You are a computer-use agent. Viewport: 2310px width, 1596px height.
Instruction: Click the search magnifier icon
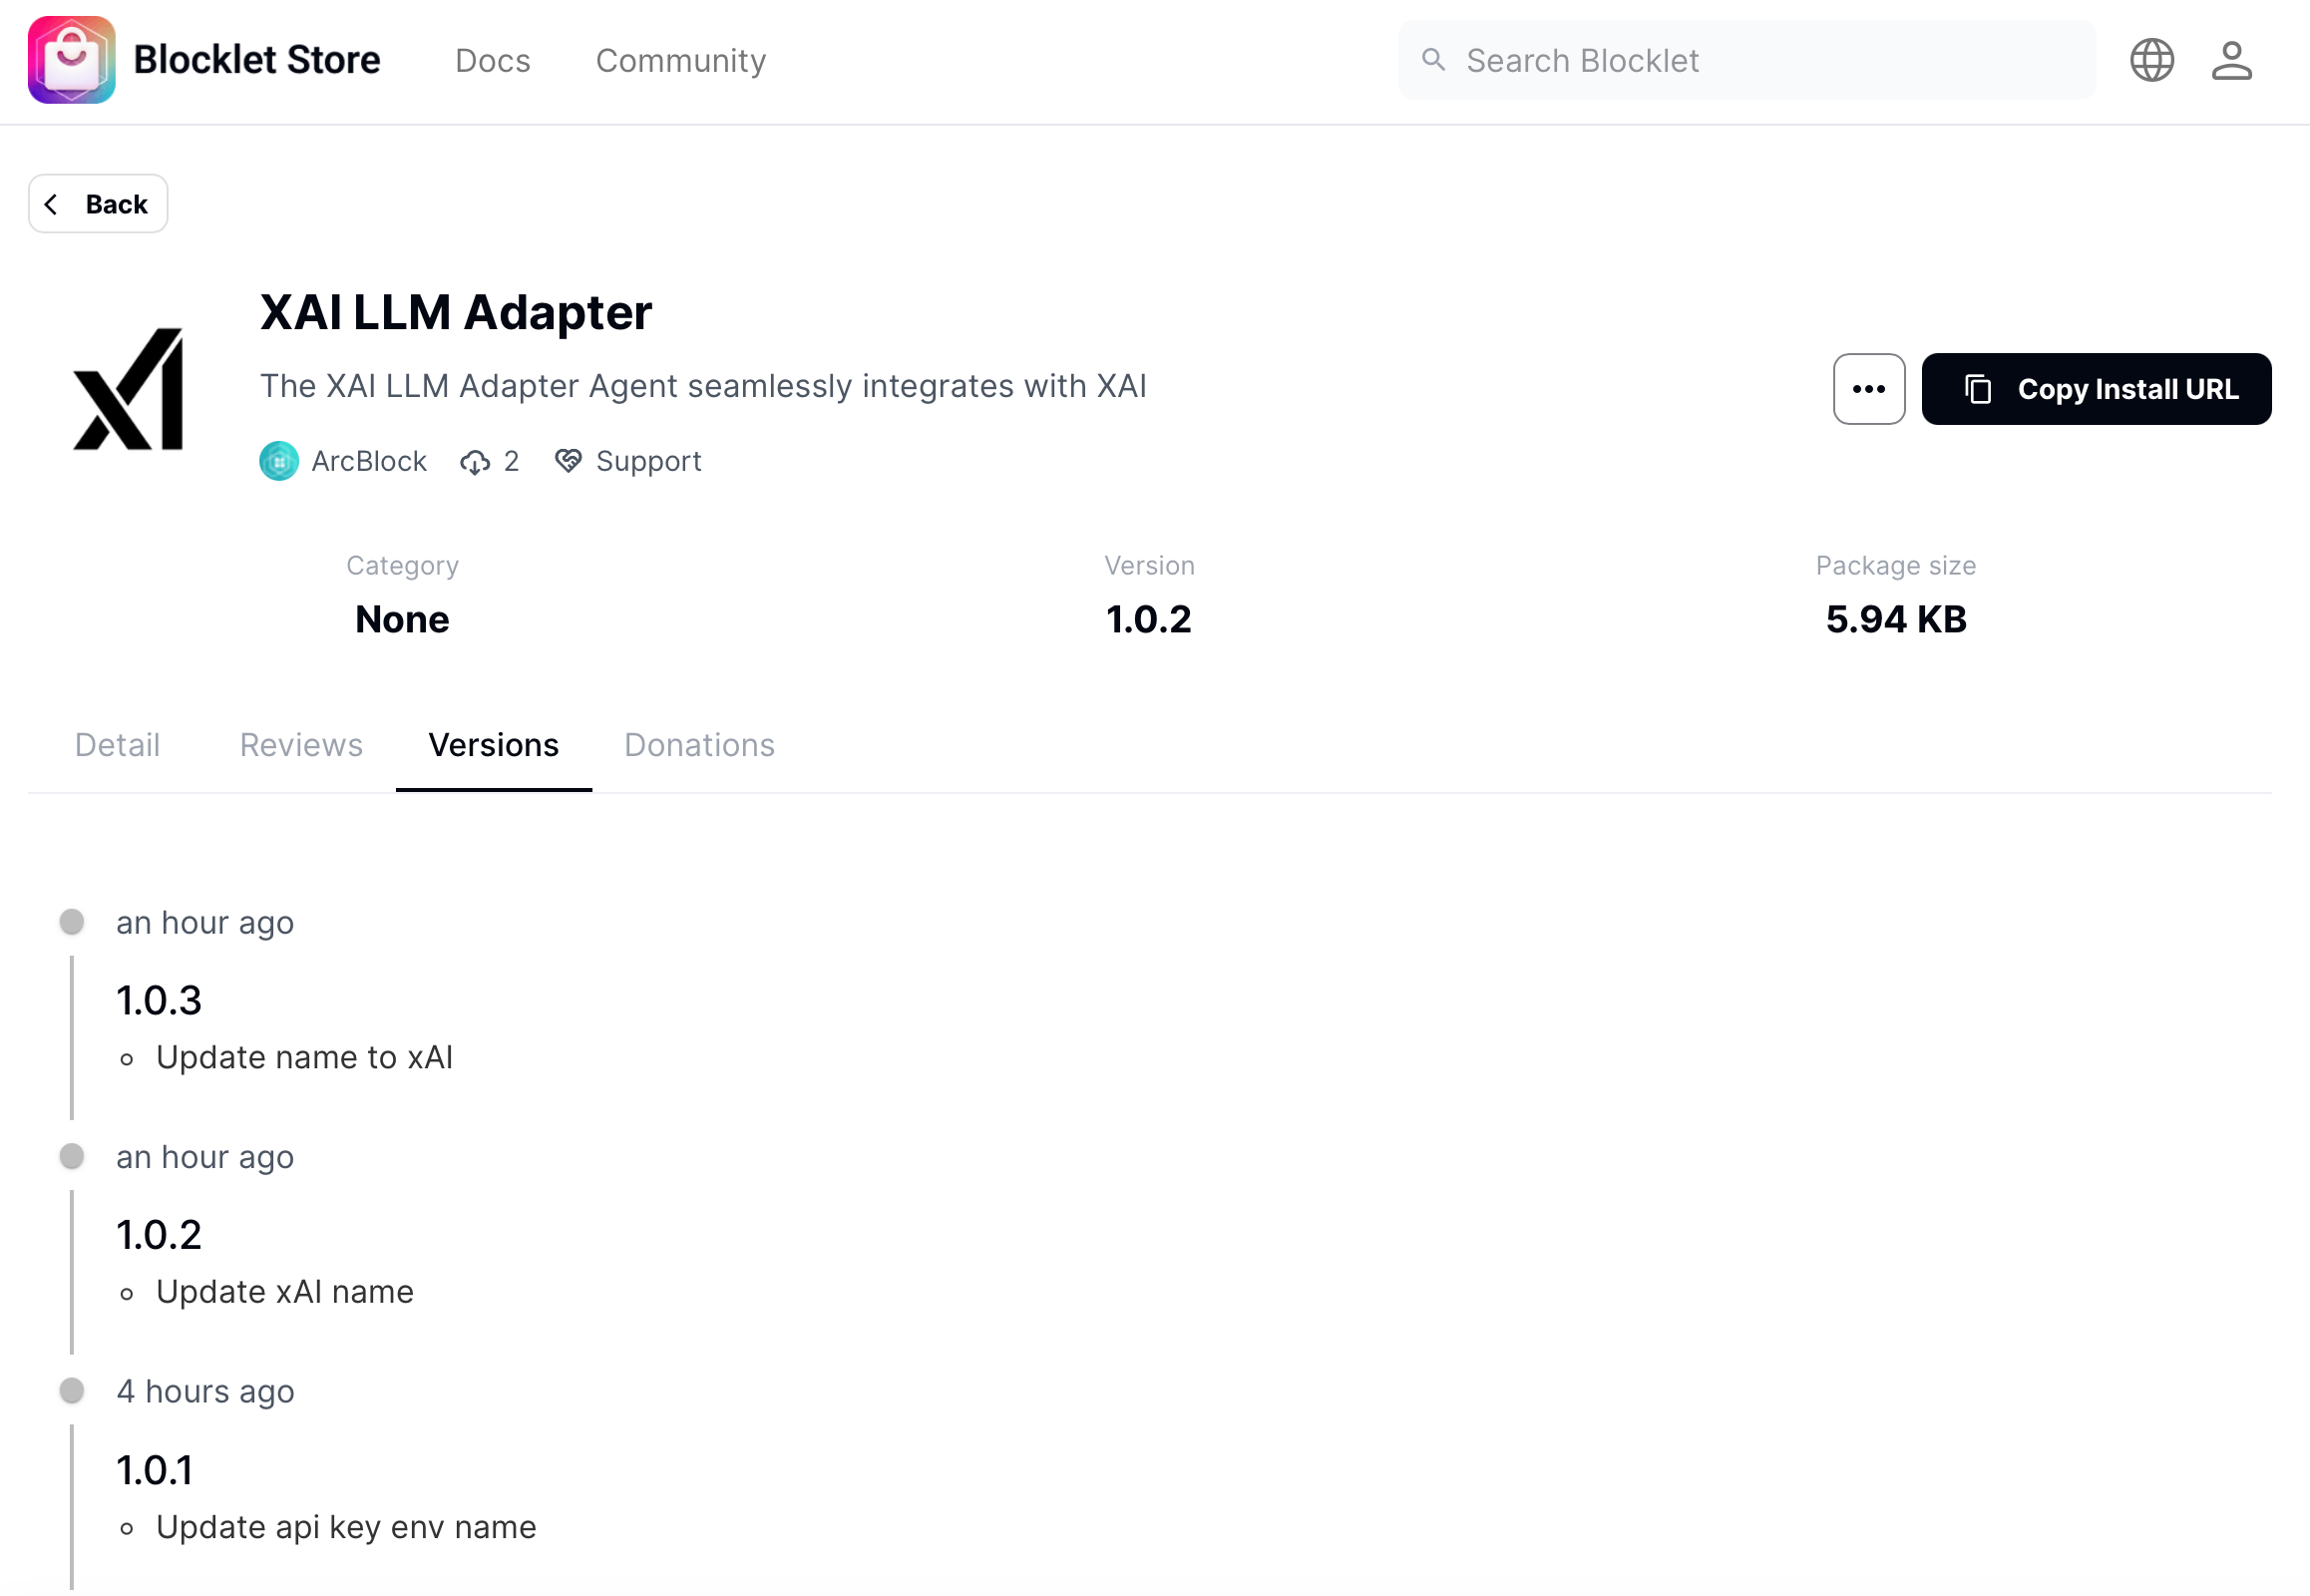[x=1433, y=60]
